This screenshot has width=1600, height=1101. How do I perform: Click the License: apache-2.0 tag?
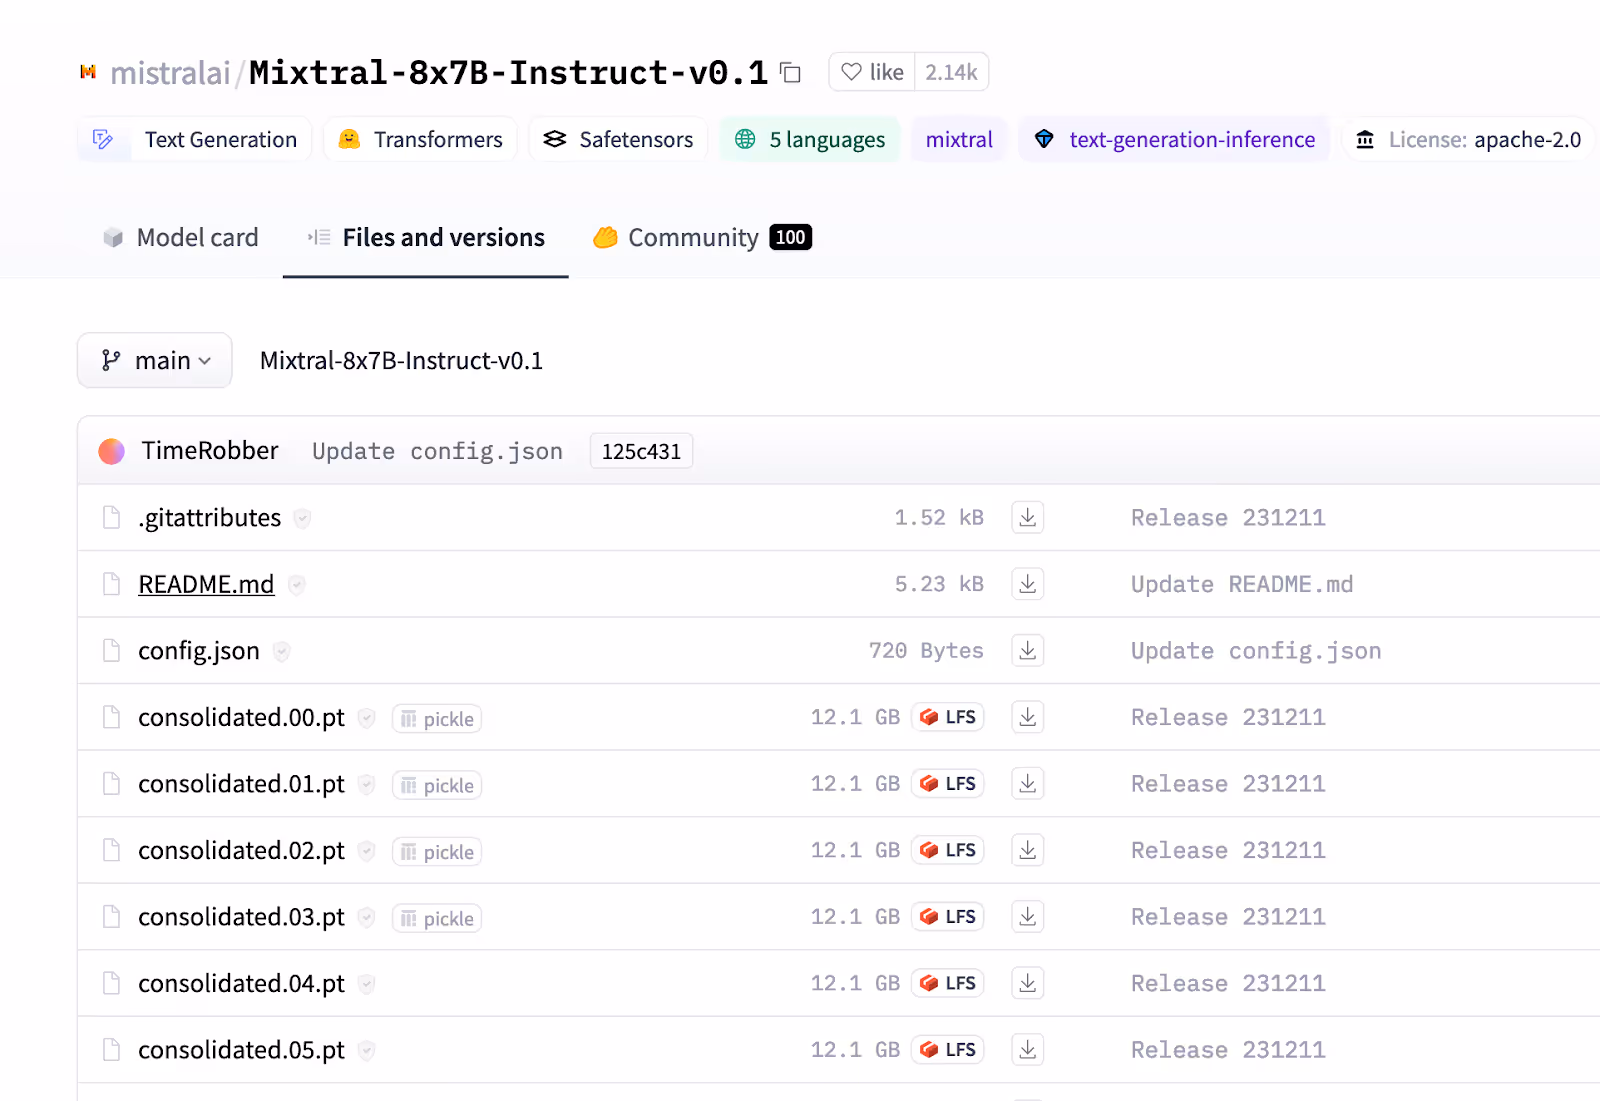[x=1467, y=139]
